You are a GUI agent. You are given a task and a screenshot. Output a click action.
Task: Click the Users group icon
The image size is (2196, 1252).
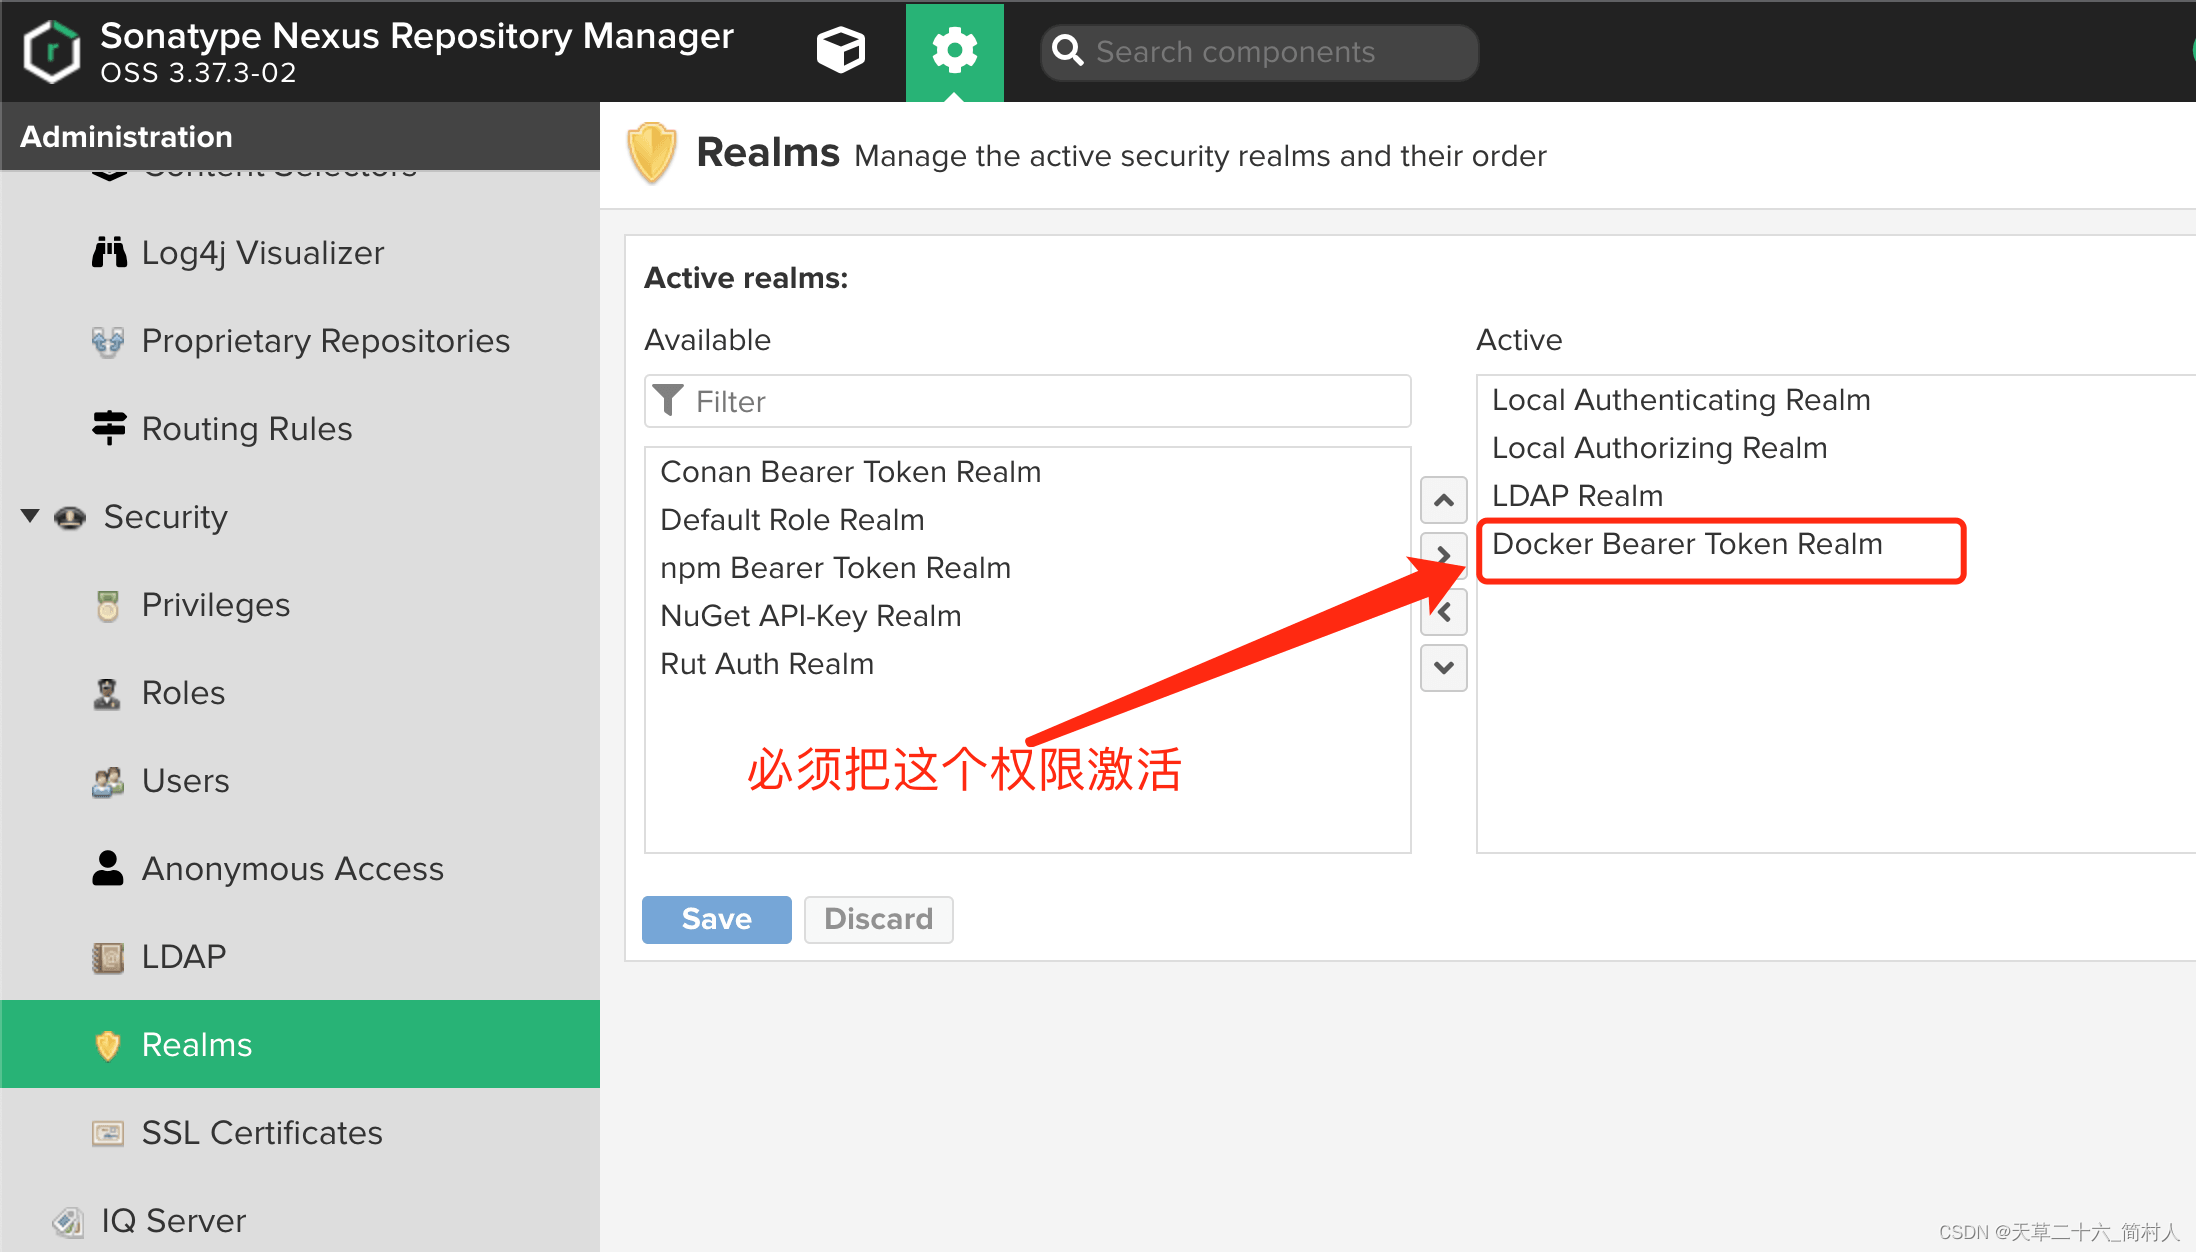(x=108, y=781)
